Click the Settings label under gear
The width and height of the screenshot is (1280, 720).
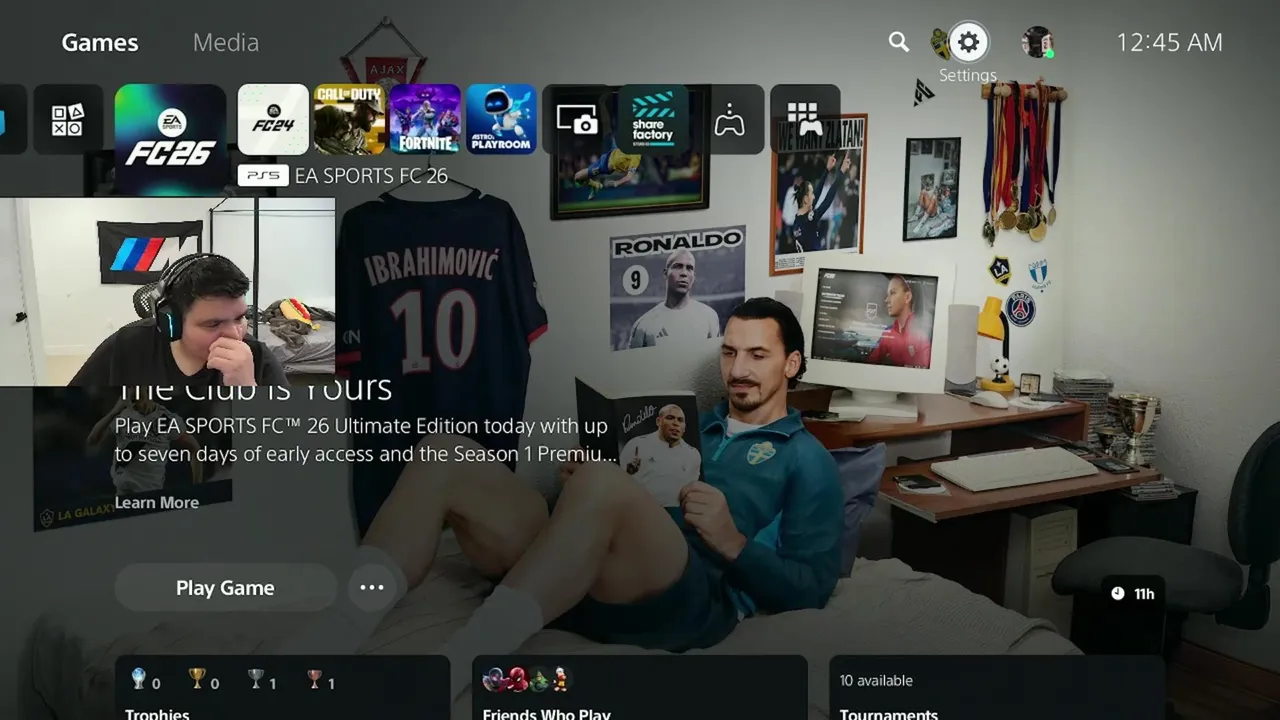click(x=968, y=75)
